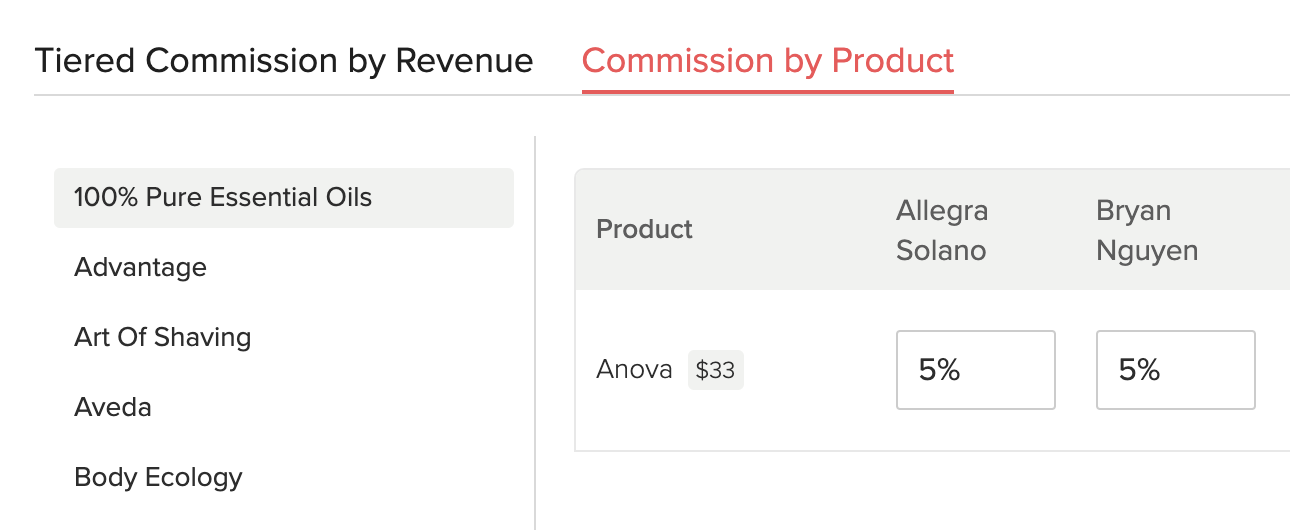Image resolution: width=1290 pixels, height=530 pixels.
Task: Select 100% Pure Essential Oils brand
Action: coord(223,198)
